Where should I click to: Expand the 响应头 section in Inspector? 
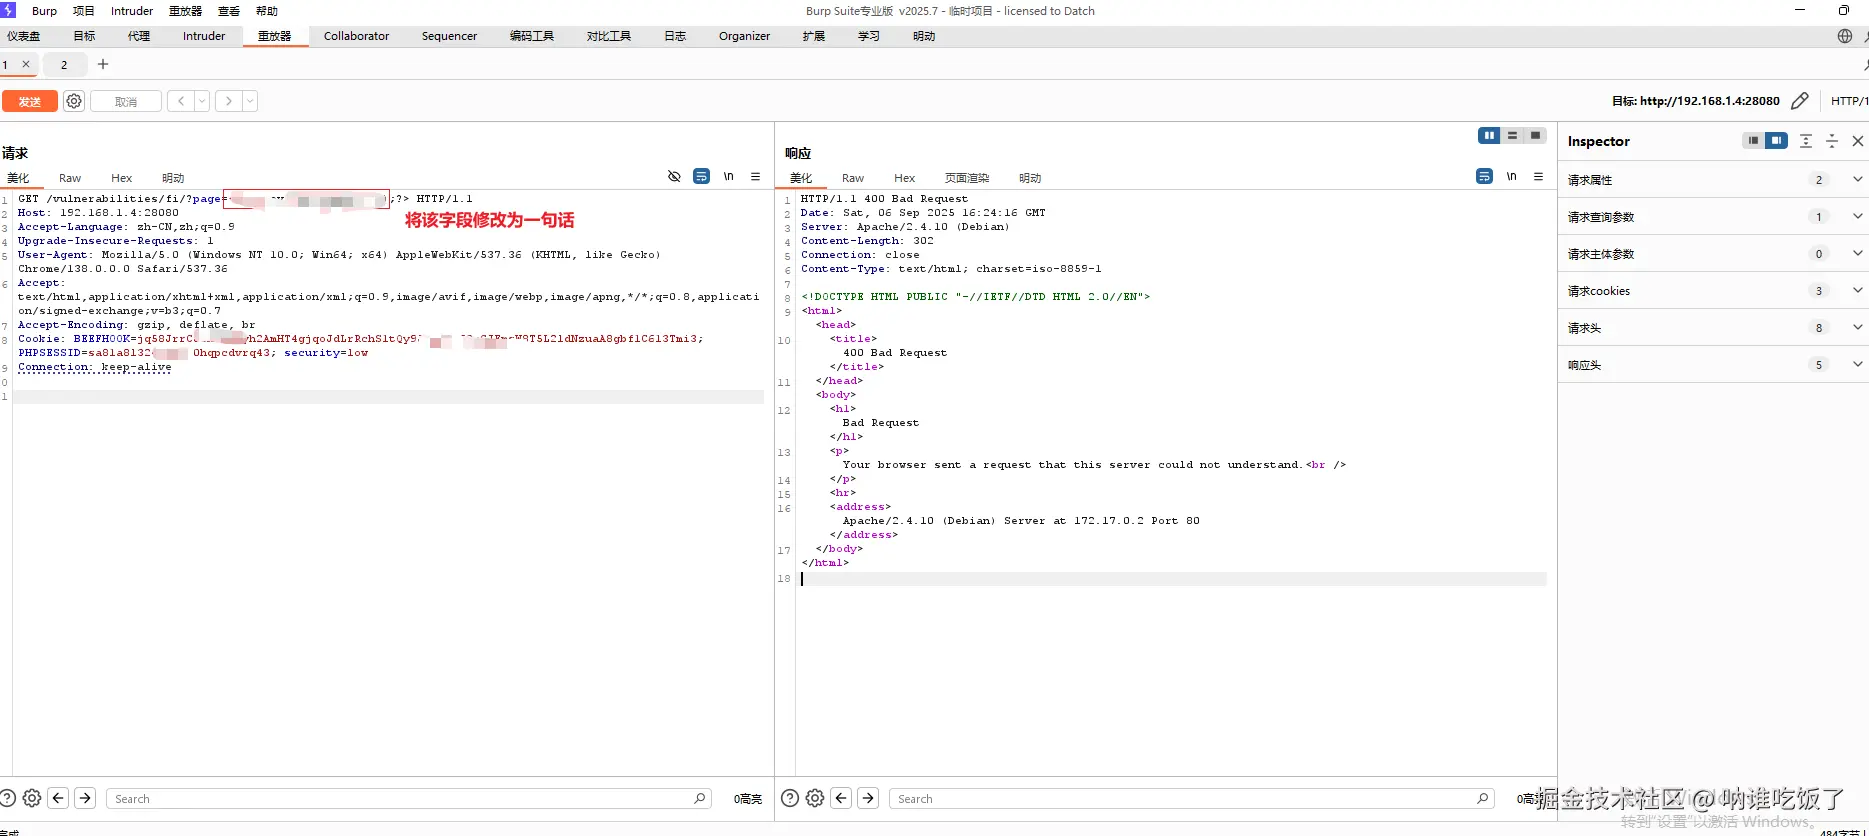pos(1857,365)
